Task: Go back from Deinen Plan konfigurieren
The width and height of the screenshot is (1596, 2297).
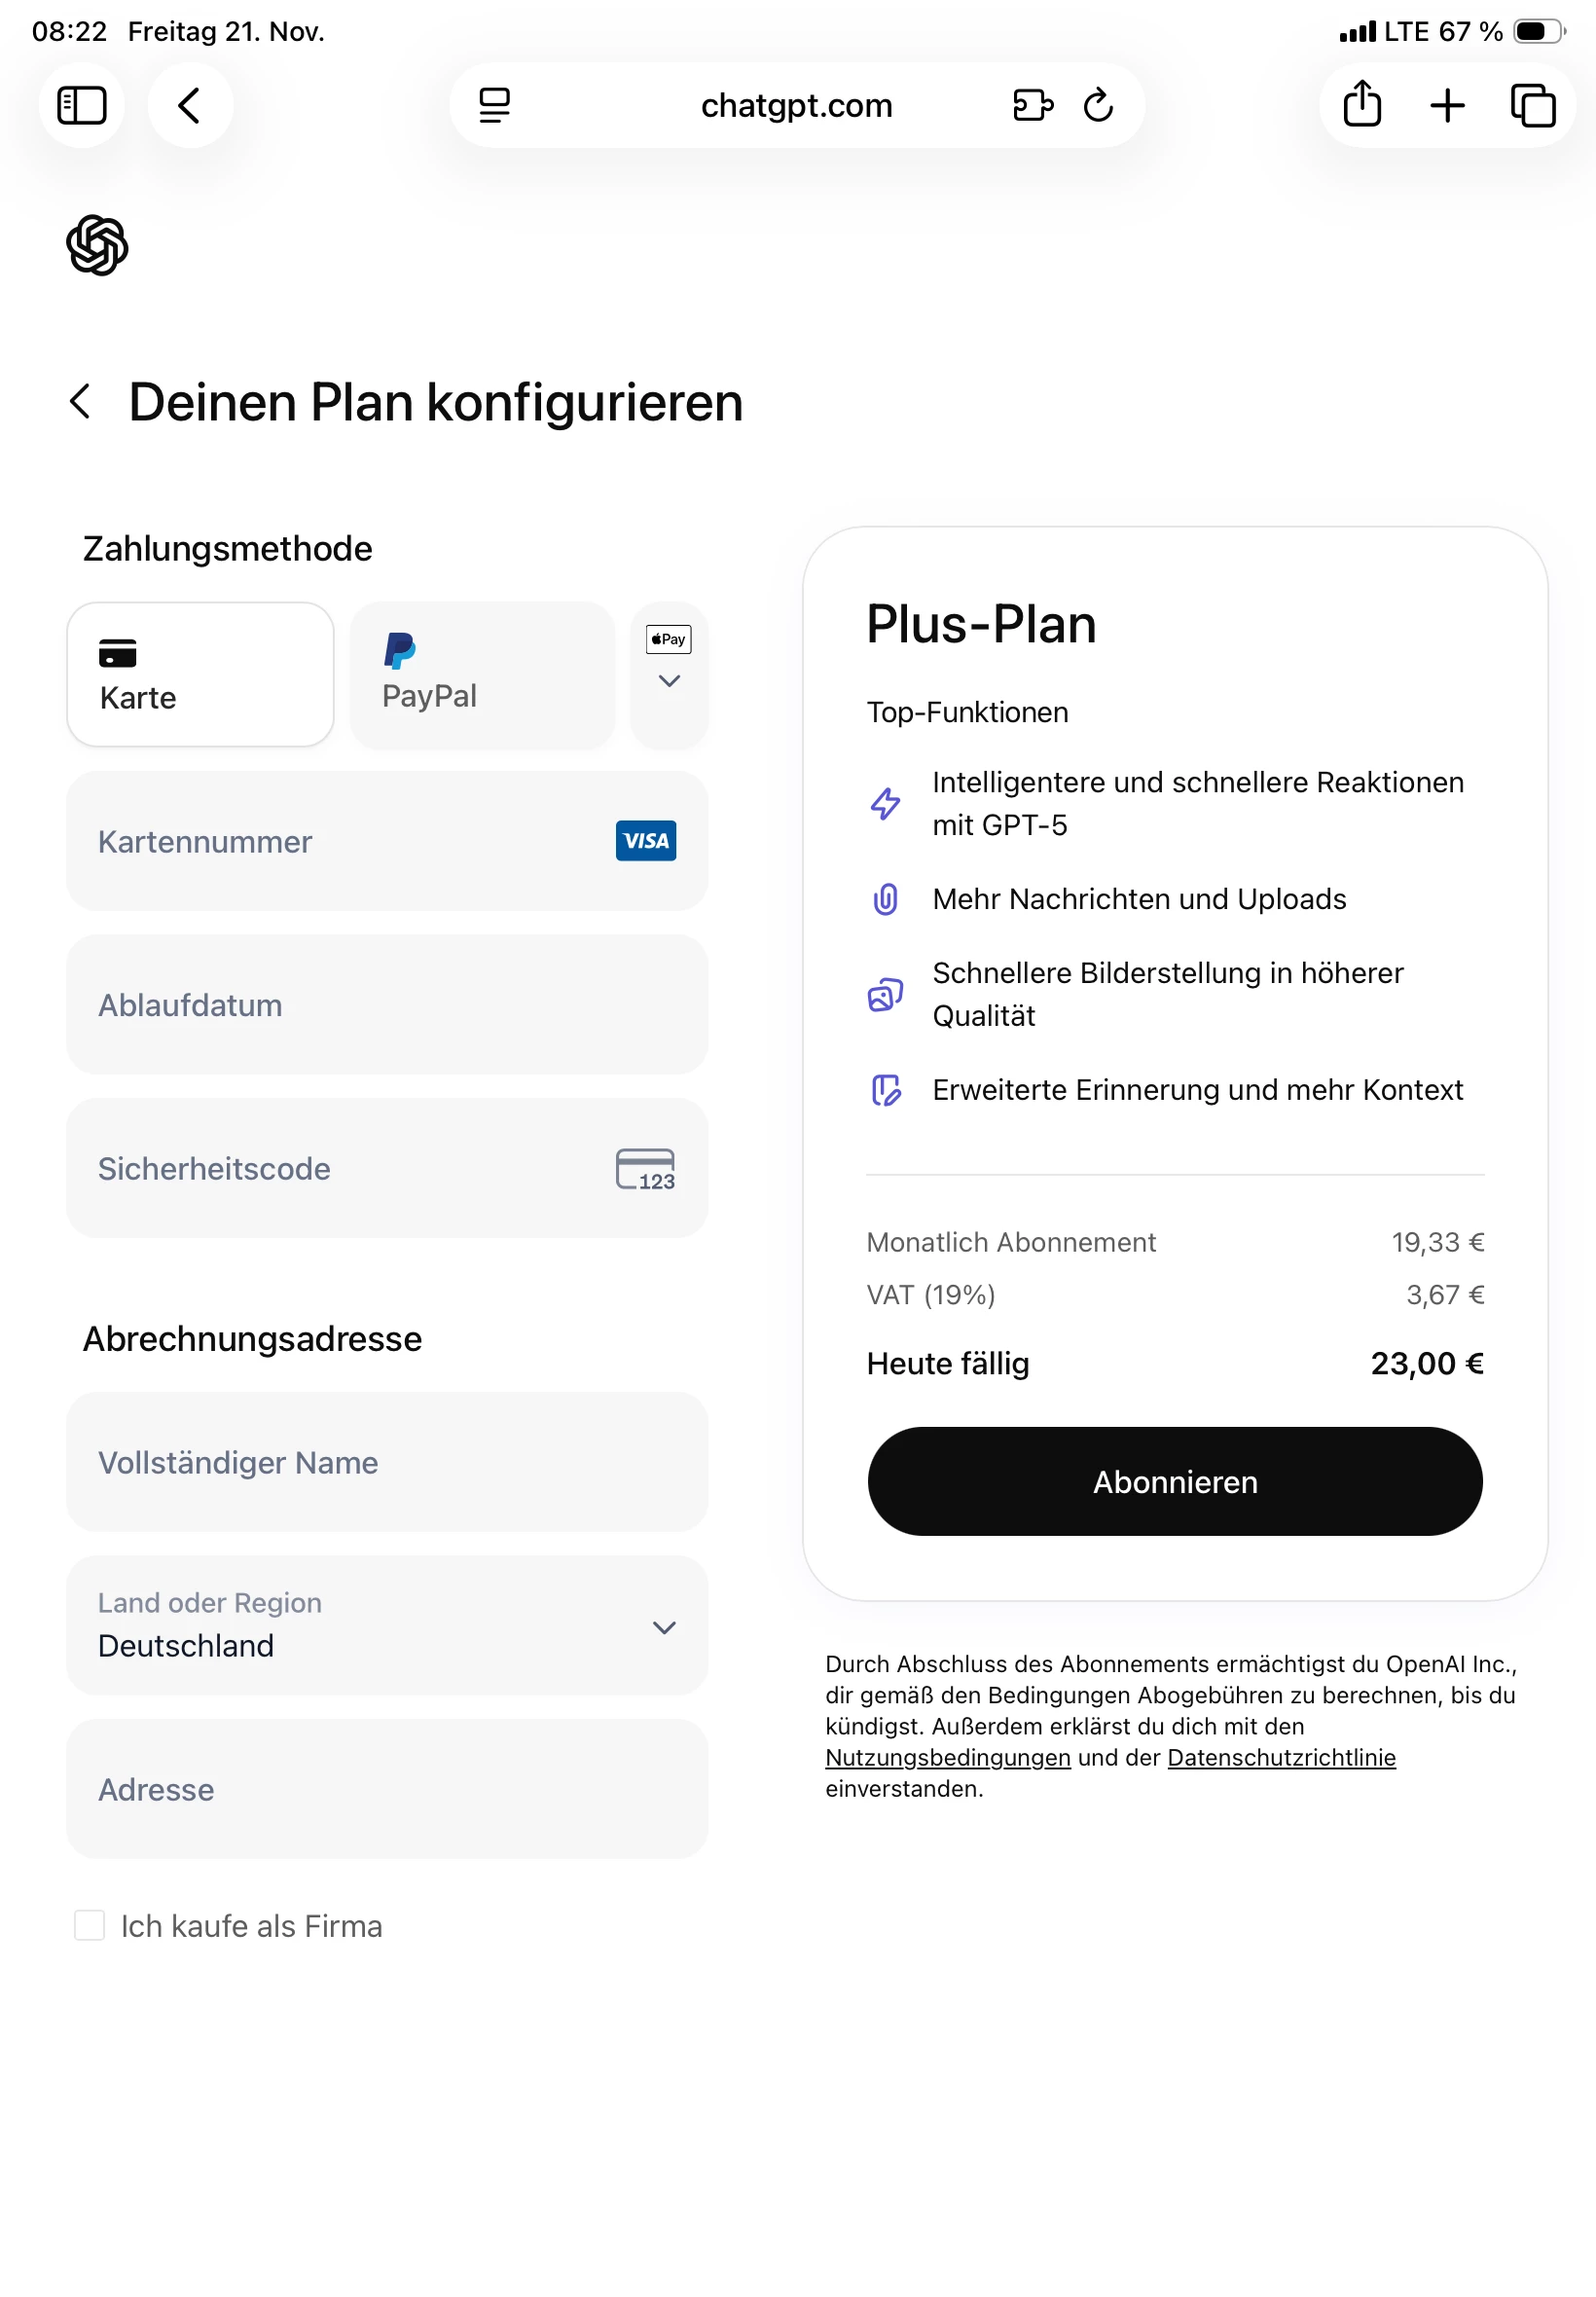Action: coord(81,402)
